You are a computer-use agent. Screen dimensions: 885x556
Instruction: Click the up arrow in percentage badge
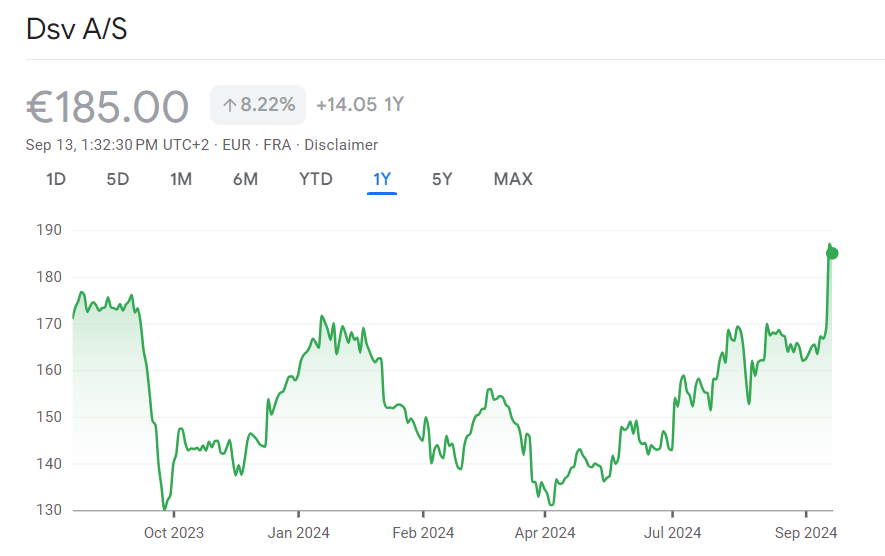pos(229,105)
